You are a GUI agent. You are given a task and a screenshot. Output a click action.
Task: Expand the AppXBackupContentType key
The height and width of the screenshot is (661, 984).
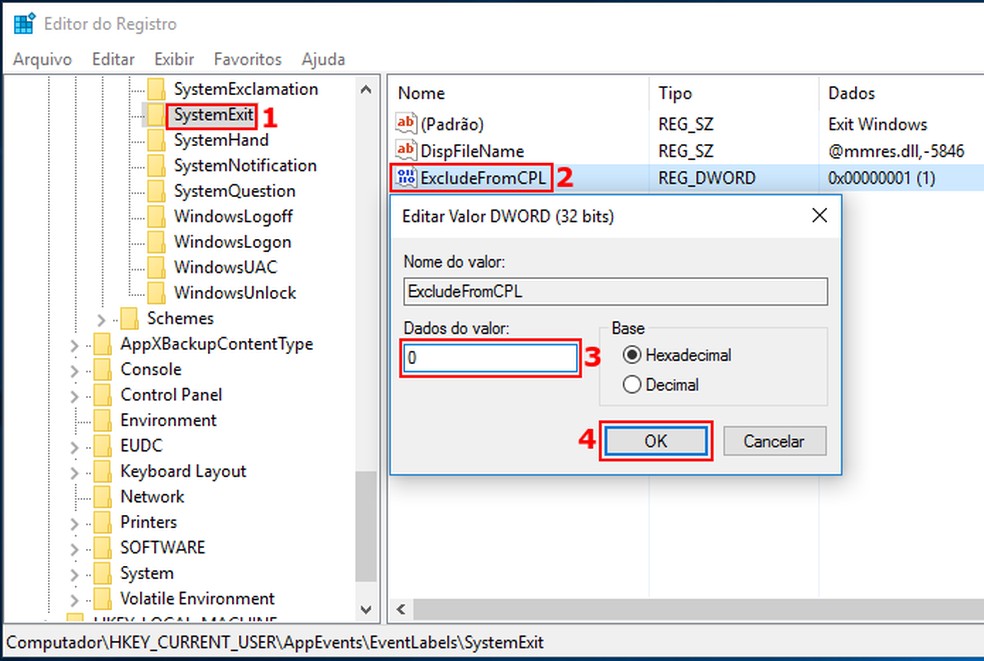point(74,345)
